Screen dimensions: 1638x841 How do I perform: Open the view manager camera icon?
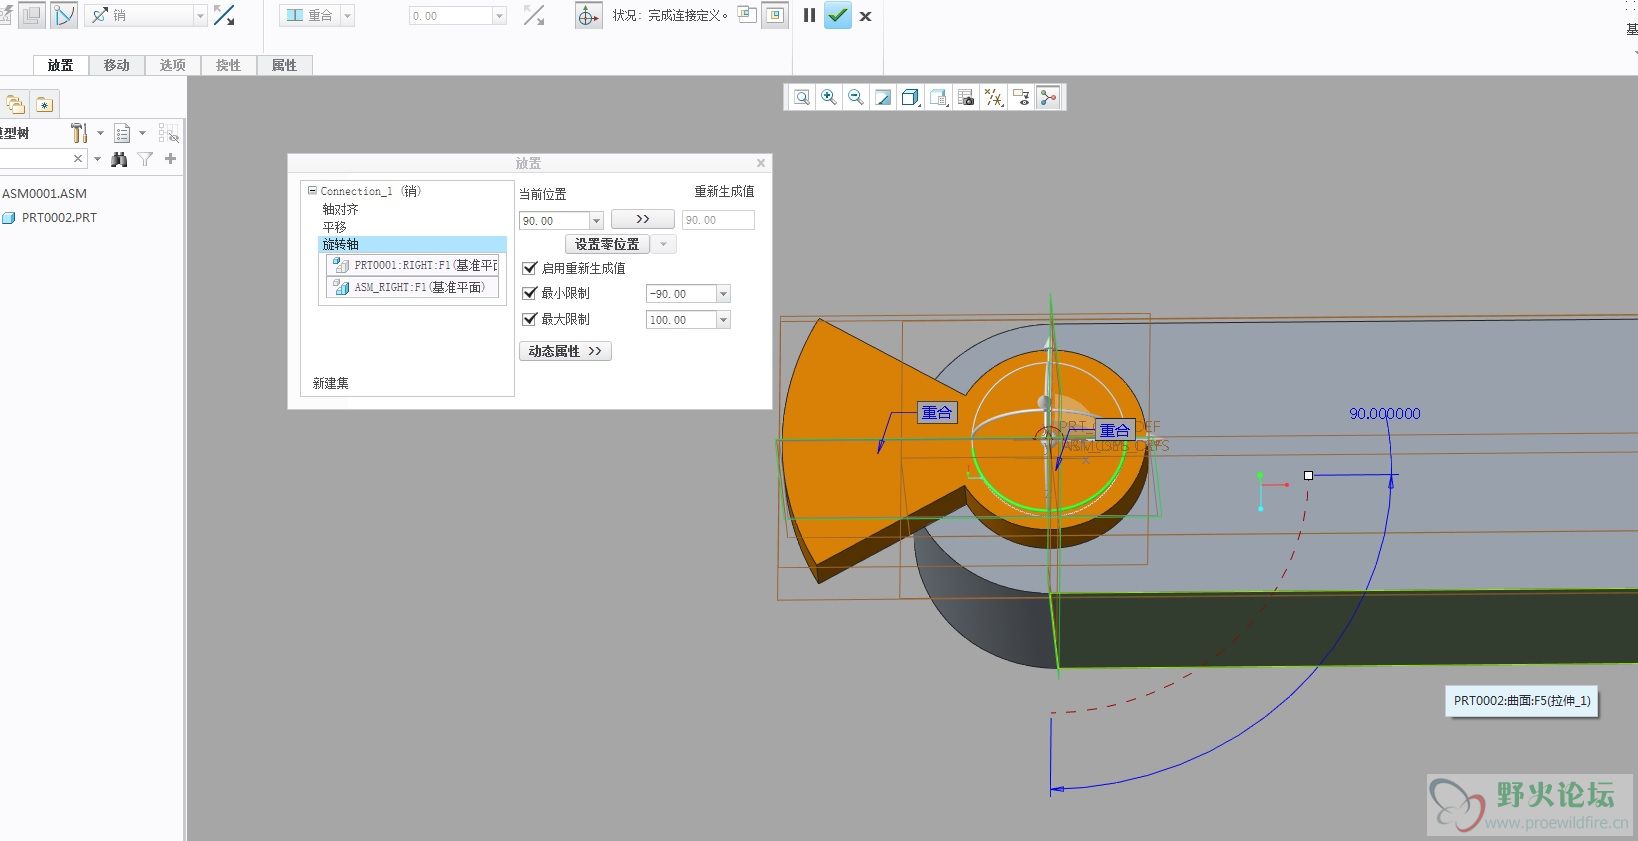(966, 97)
